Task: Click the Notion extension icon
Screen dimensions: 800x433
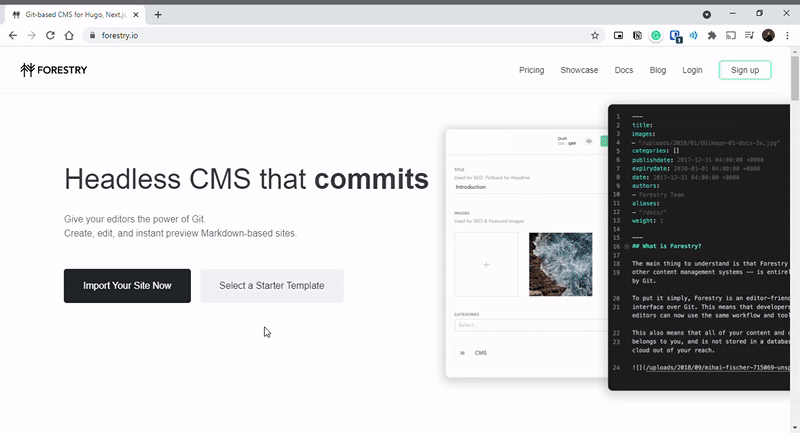Action: 637,35
